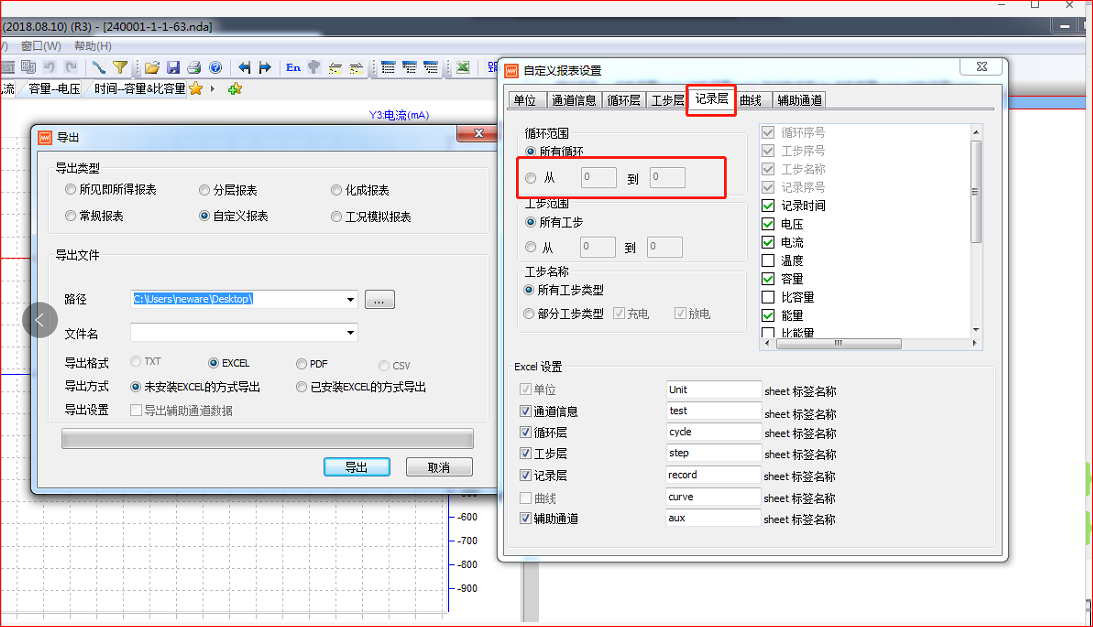Click the first list view icon
The image size is (1093, 627).
[388, 67]
